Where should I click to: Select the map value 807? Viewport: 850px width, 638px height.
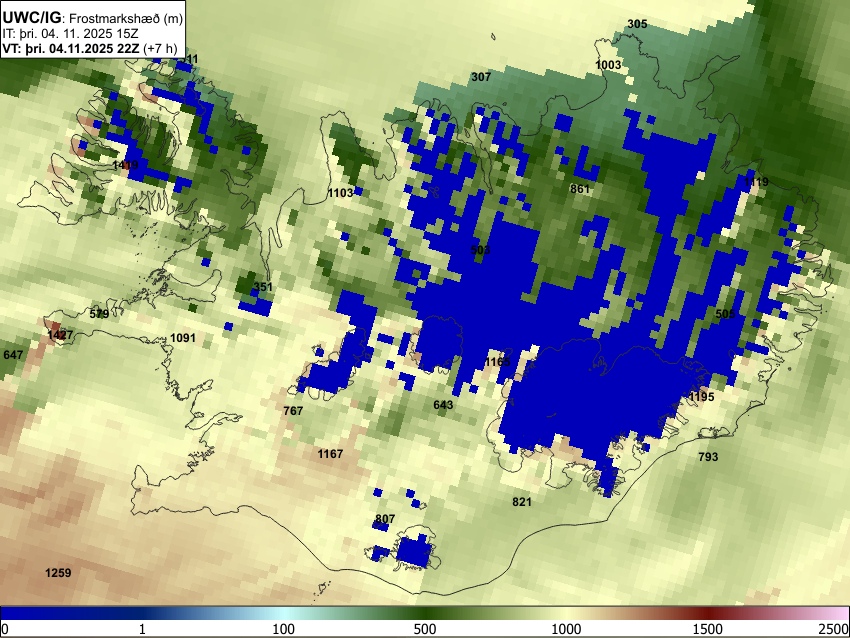(385, 519)
